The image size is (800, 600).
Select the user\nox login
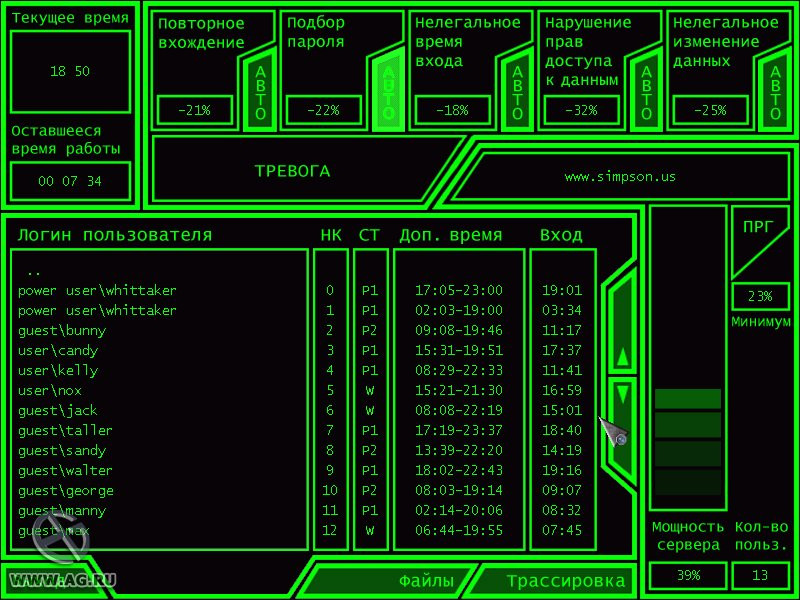tap(49, 390)
